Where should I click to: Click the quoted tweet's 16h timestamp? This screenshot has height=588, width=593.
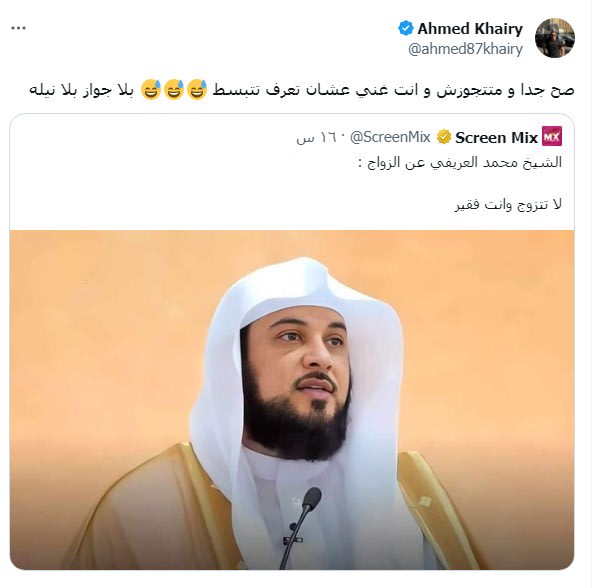(x=317, y=138)
